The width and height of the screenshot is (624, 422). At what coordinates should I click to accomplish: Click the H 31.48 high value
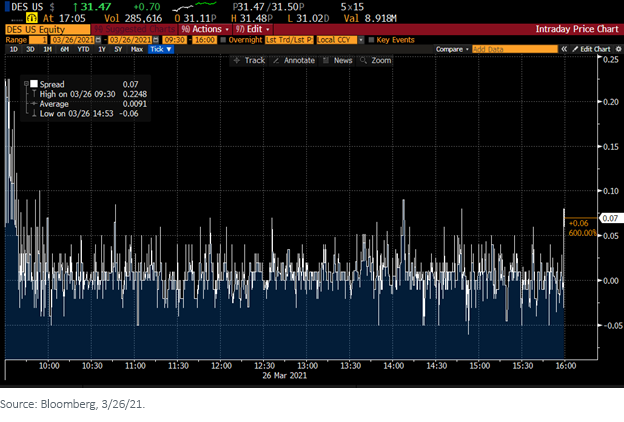(x=252, y=18)
